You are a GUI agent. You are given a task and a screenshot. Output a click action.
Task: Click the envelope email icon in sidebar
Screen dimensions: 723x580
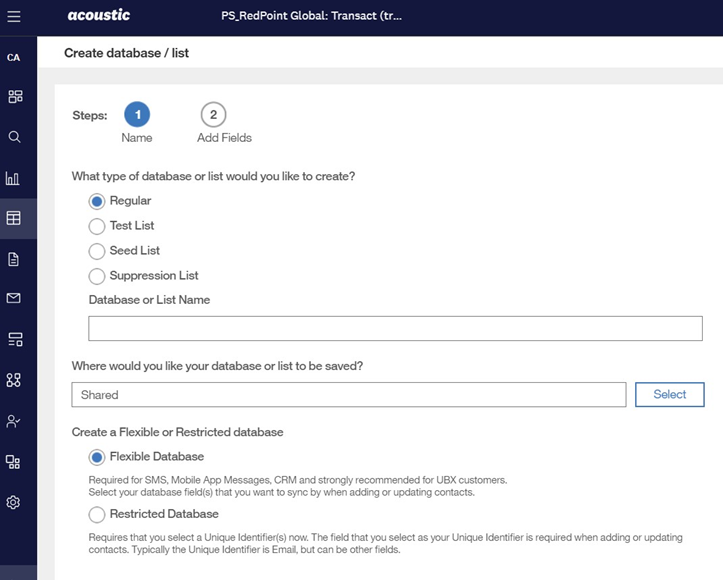pos(14,298)
